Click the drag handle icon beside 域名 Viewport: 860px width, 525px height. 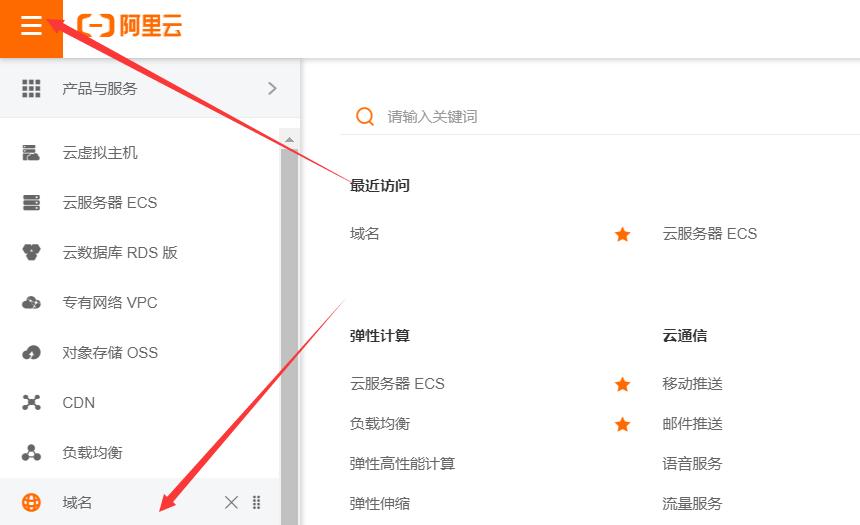[x=256, y=502]
